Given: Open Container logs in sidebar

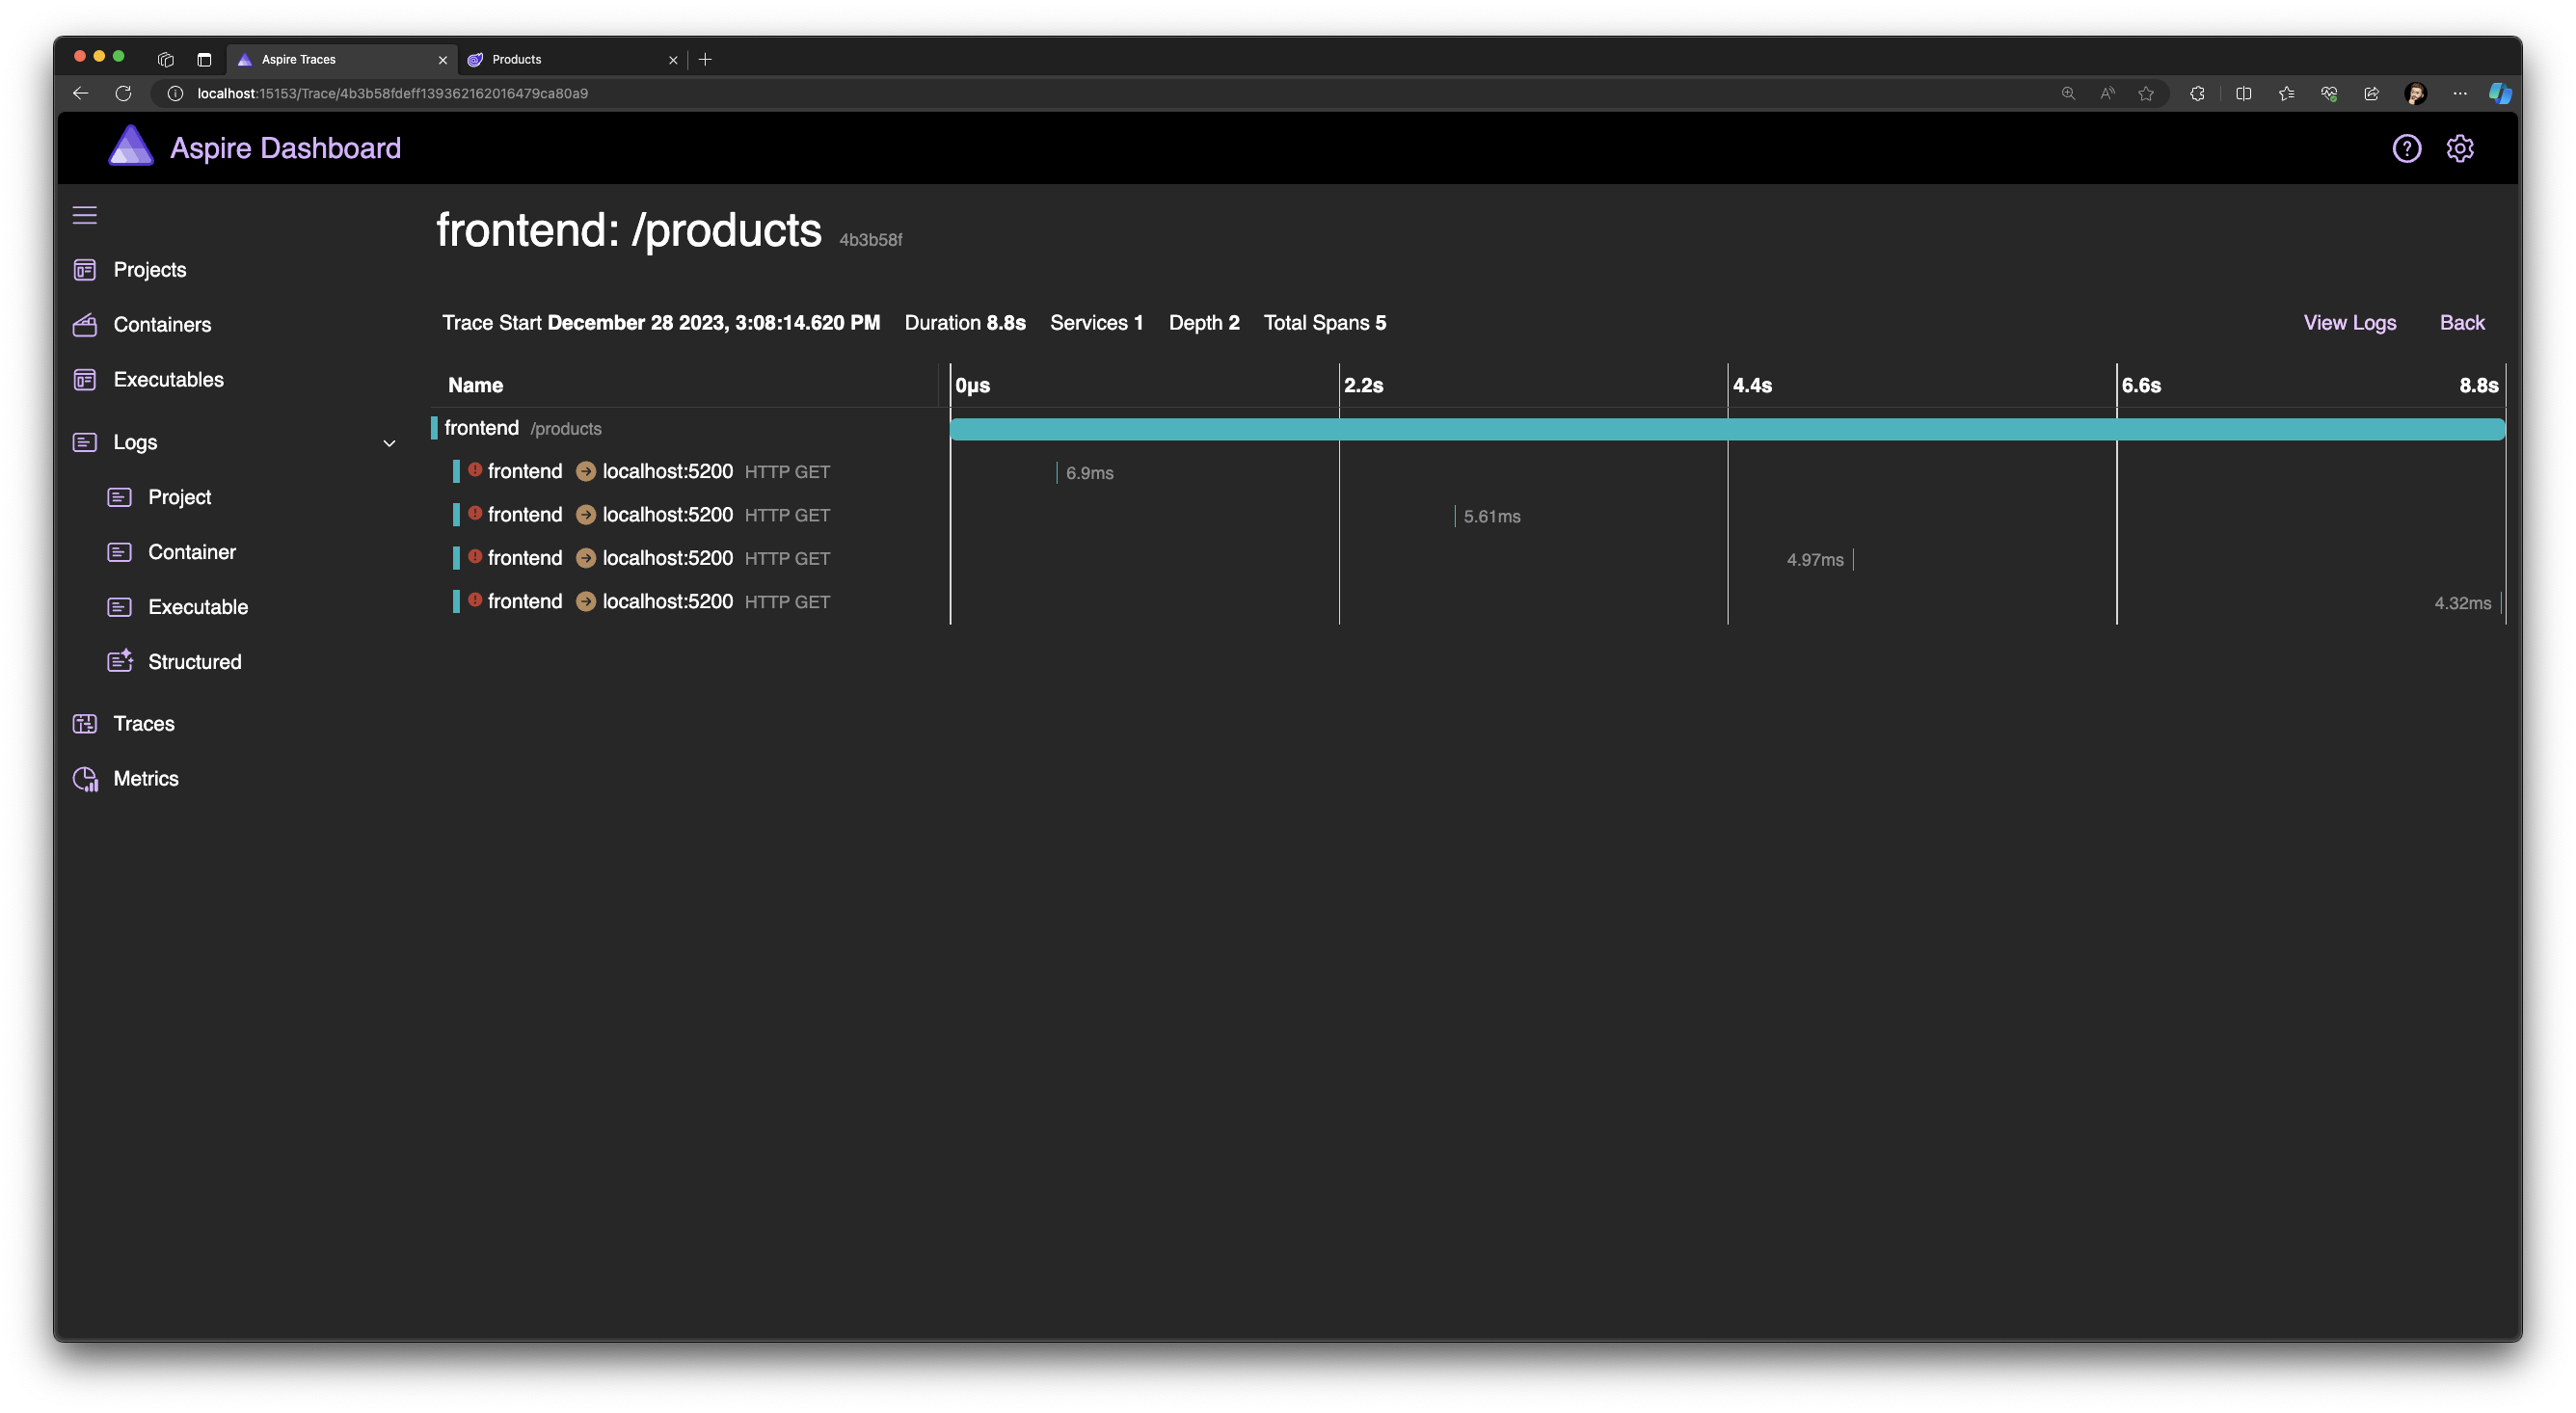Looking at the screenshot, I should pyautogui.click(x=192, y=552).
